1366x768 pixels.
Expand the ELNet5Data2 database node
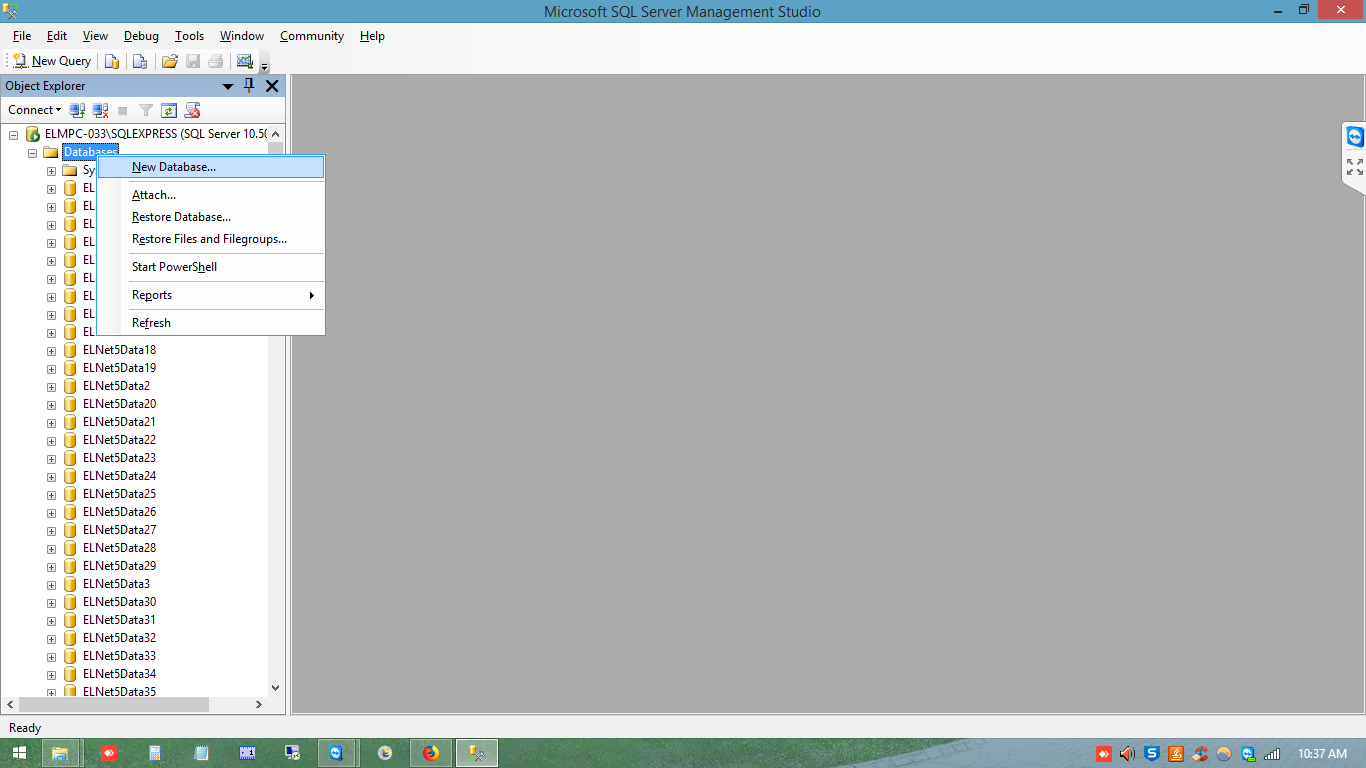pos(51,386)
